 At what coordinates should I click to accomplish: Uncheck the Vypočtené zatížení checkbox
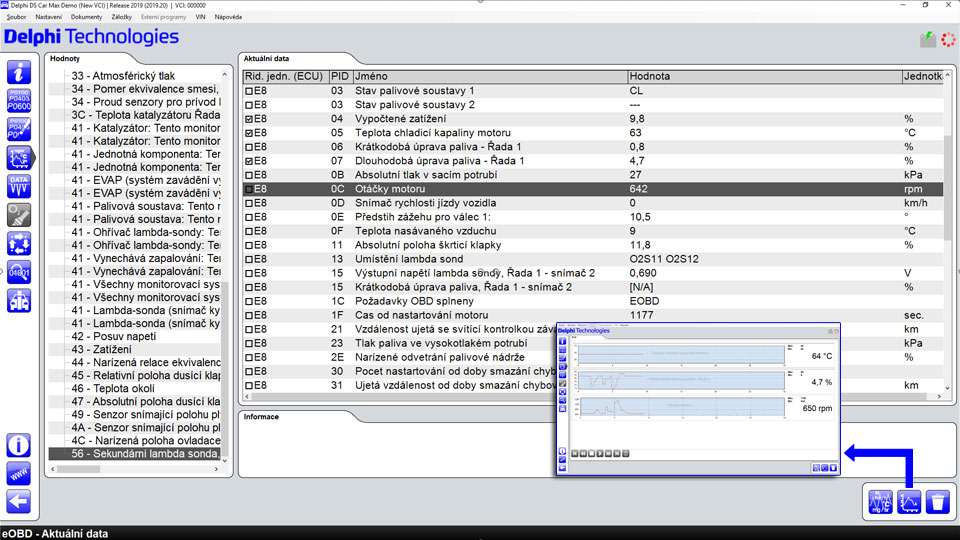pyautogui.click(x=249, y=119)
